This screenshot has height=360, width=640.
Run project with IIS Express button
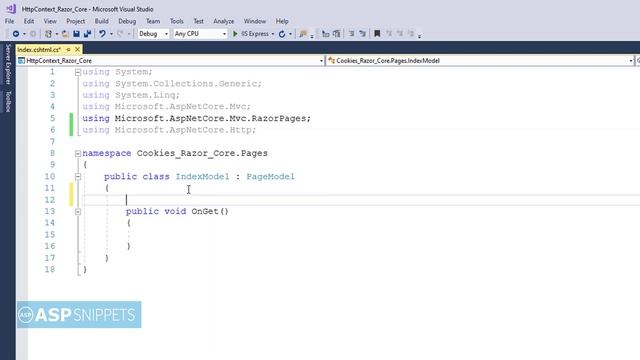click(255, 34)
